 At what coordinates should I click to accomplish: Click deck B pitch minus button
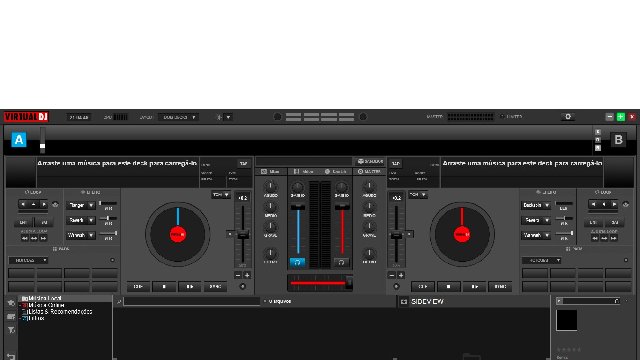392,276
